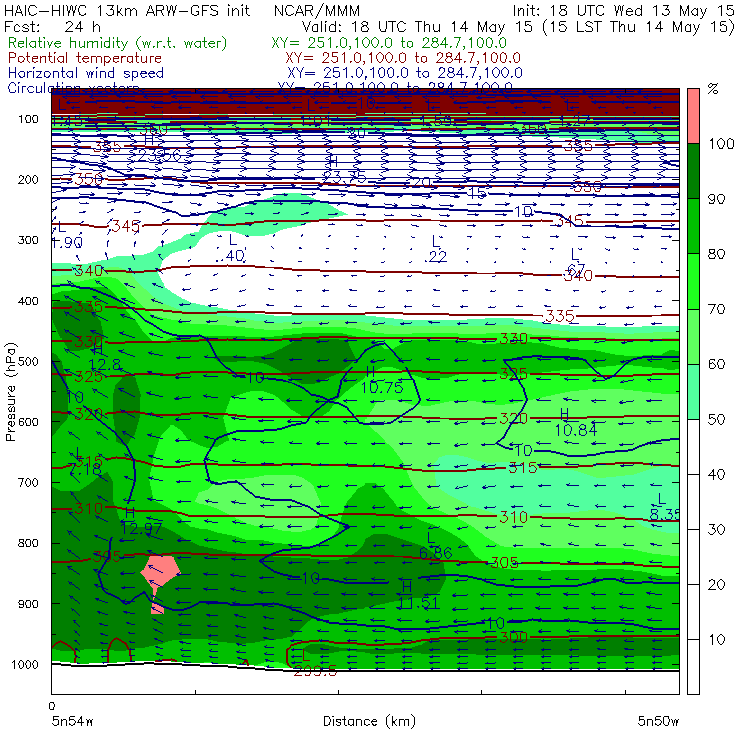Click the pink above-100% colorbar swatch
The image size is (740, 740).
[693, 116]
